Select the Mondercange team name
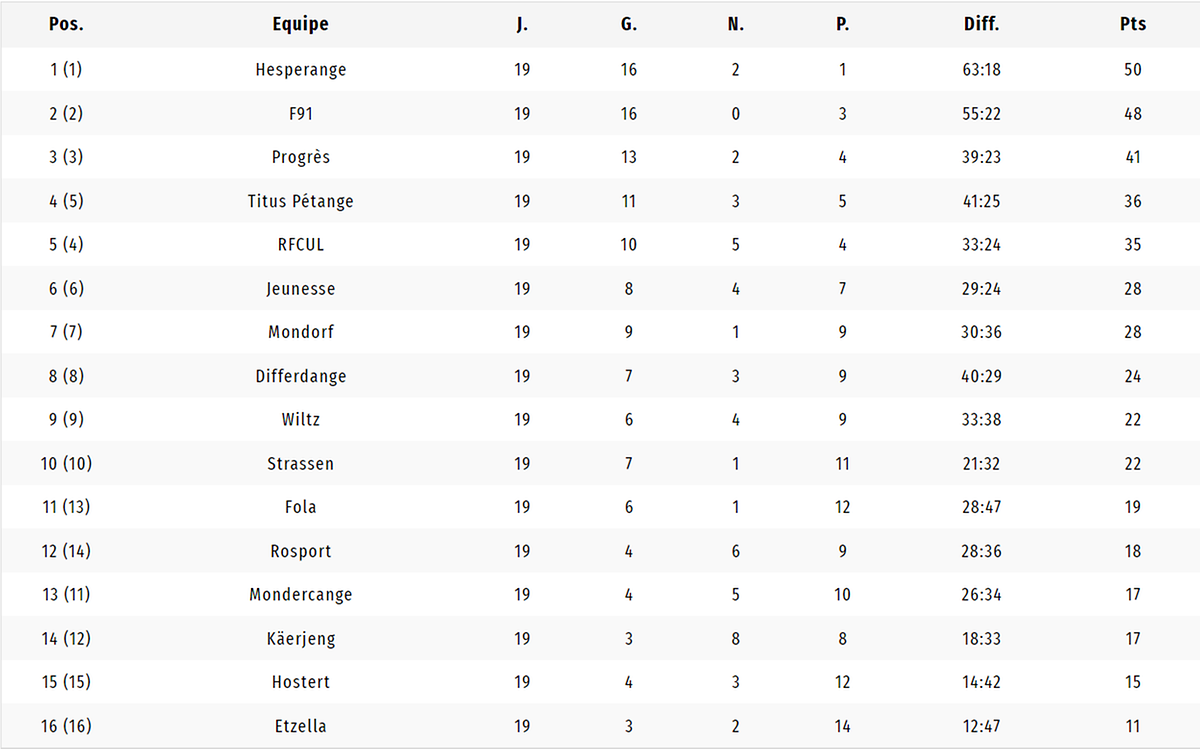The width and height of the screenshot is (1200, 749). (x=300, y=595)
